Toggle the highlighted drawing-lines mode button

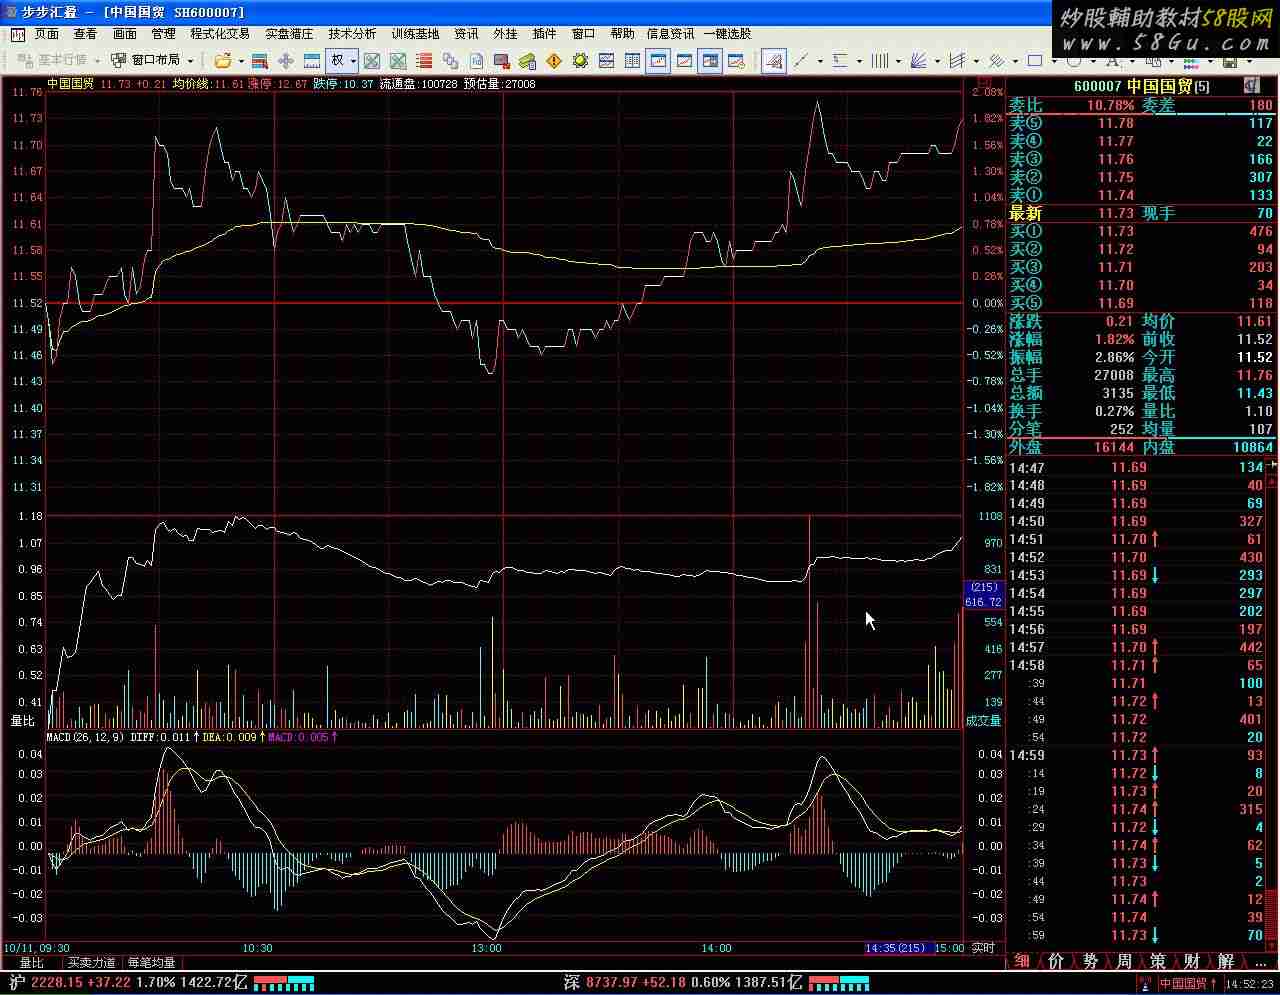click(x=773, y=61)
